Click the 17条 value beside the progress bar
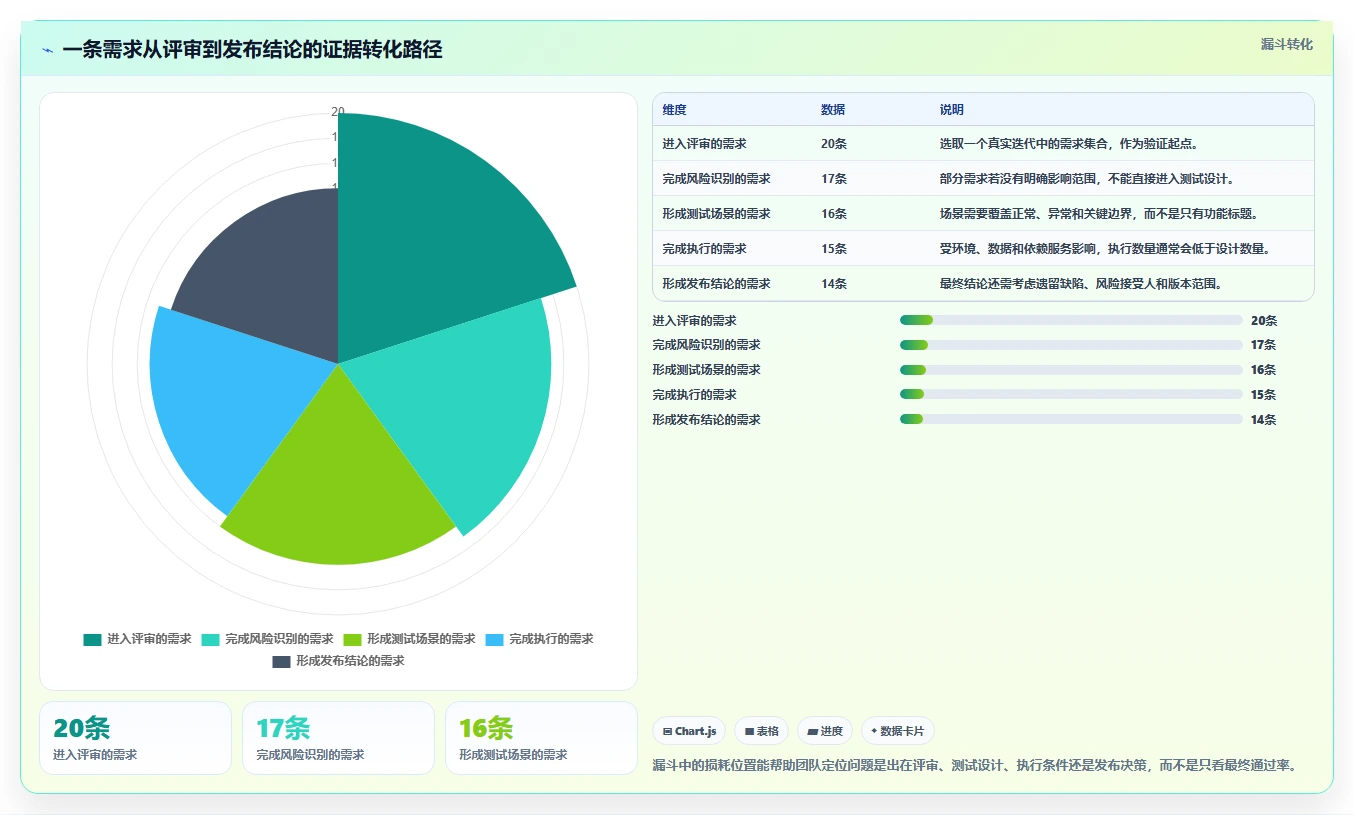The height and width of the screenshot is (815, 1354). click(1264, 345)
